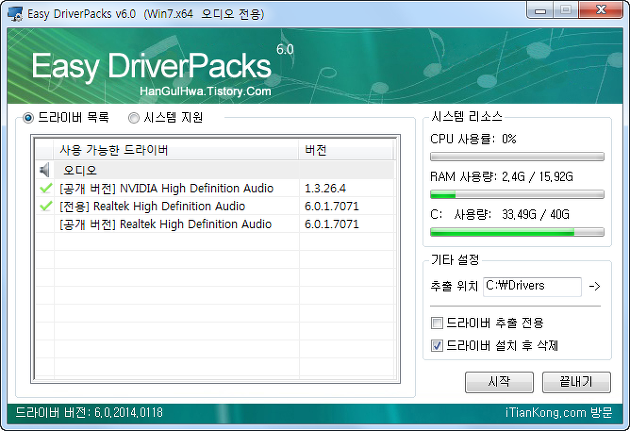Click the RAM 사용량 progress bar
Image resolution: width=630 pixels, height=431 pixels.
pos(517,194)
